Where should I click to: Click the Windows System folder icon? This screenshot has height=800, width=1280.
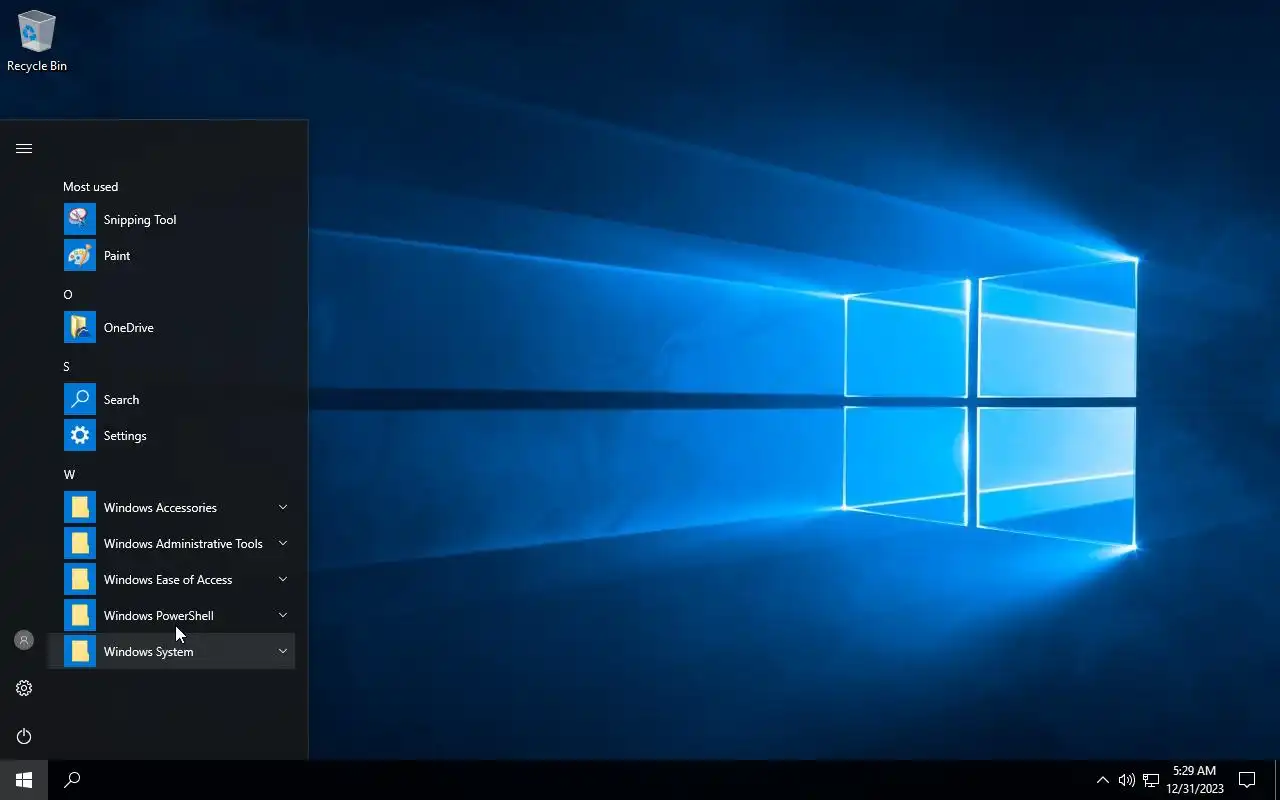click(80, 651)
